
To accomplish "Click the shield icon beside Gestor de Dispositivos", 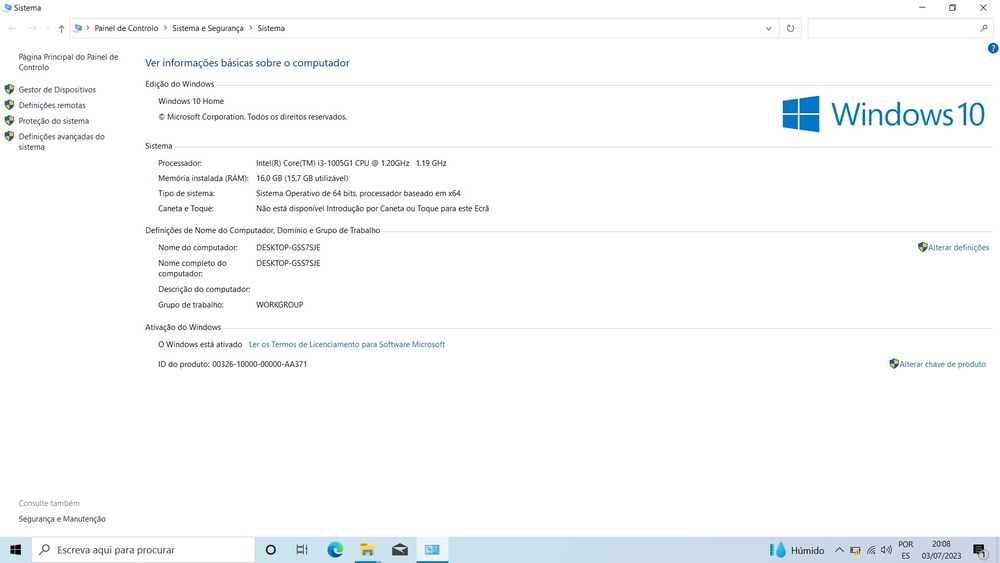I will [9, 89].
